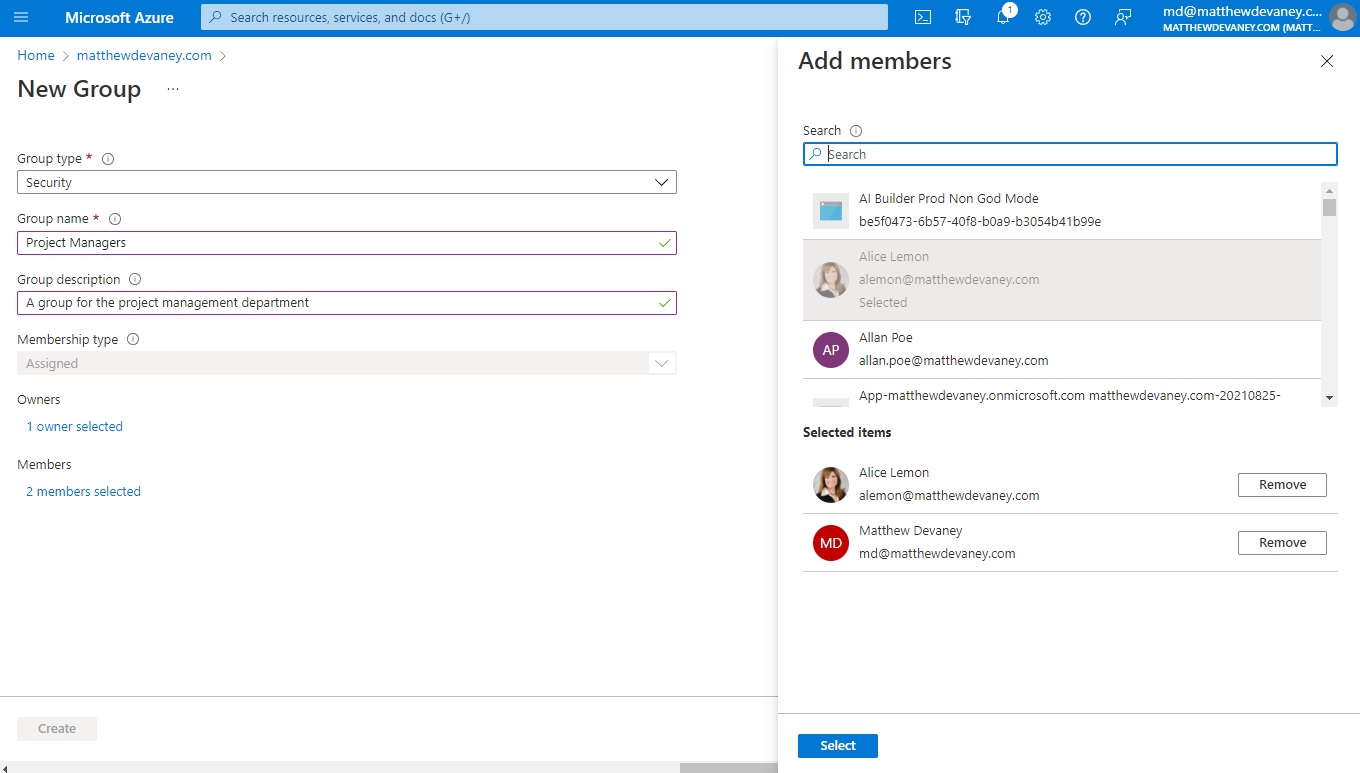Screen dimensions: 1360x773
Task: Open the Help question mark menu
Action: pyautogui.click(x=1083, y=18)
